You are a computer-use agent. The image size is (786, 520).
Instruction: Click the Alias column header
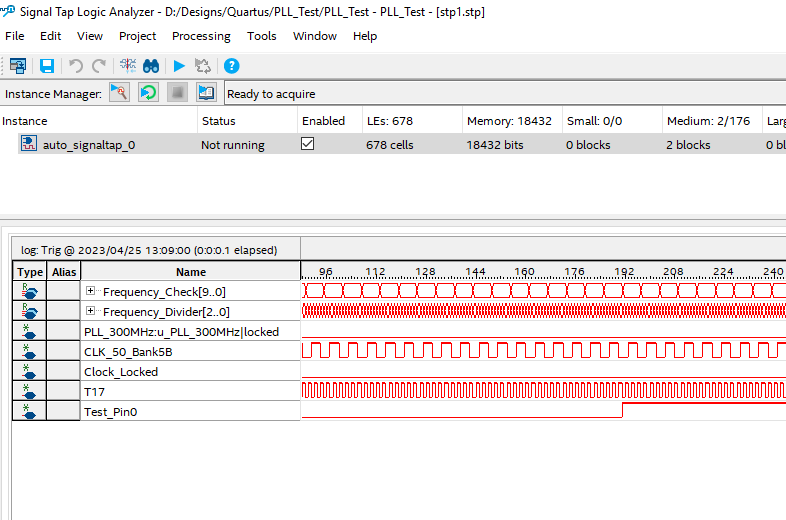pos(64,271)
